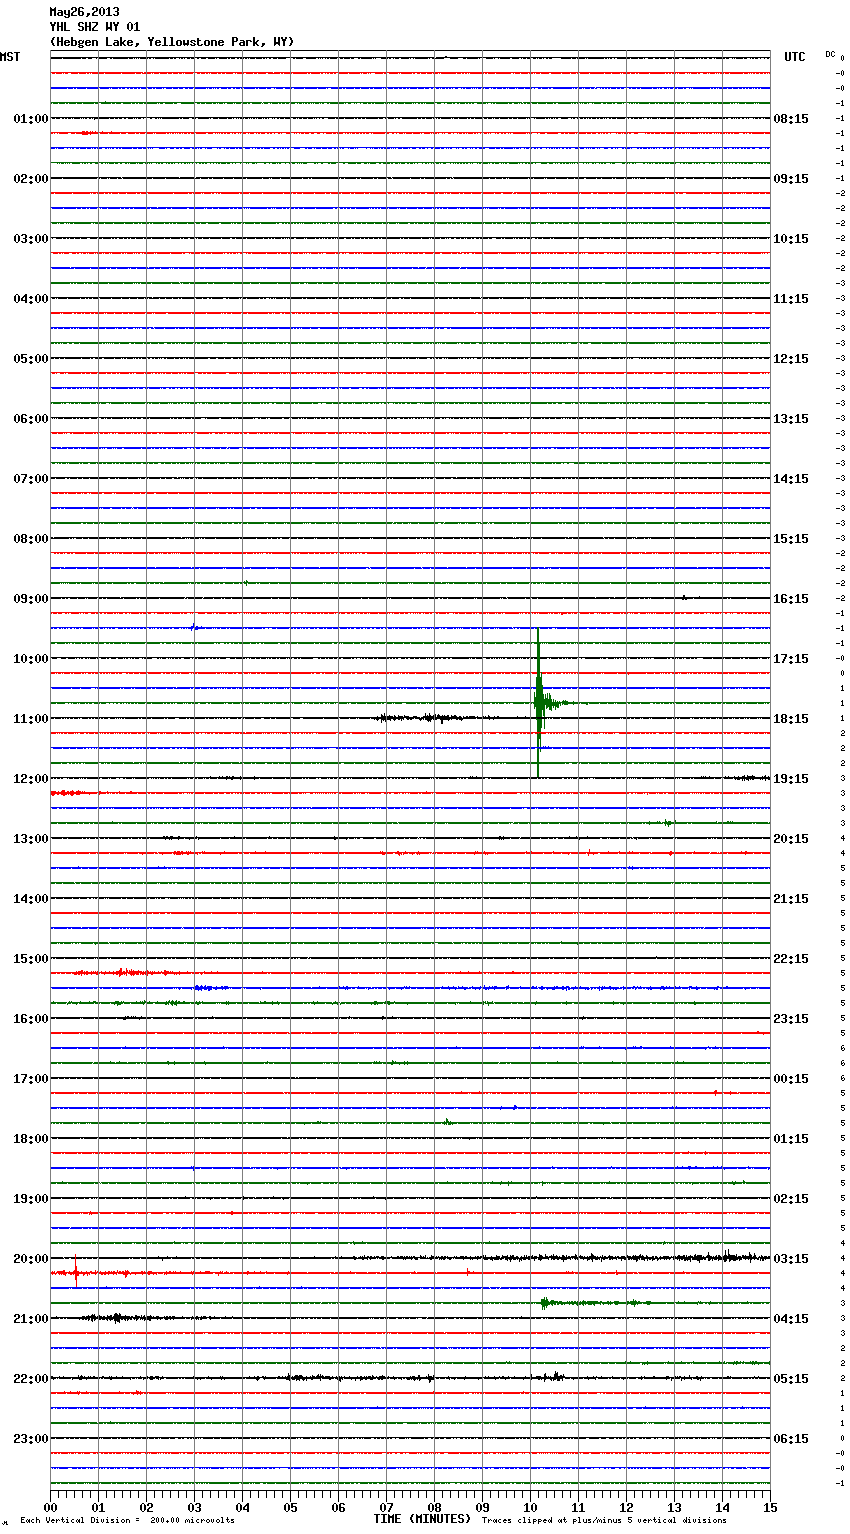This screenshot has height=1534, width=850.
Task: Select the 15:00 MST row label
Action: [31, 959]
